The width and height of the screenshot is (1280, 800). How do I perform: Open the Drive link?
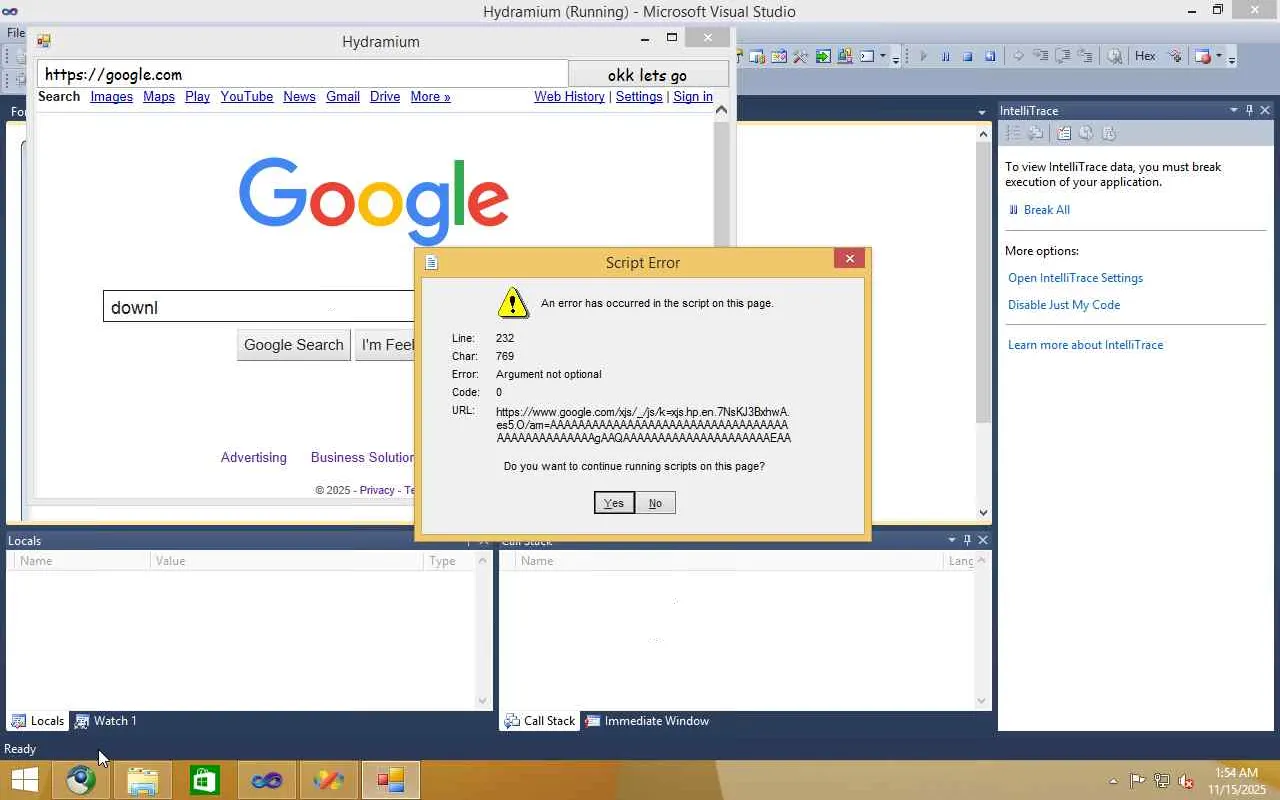pos(385,97)
